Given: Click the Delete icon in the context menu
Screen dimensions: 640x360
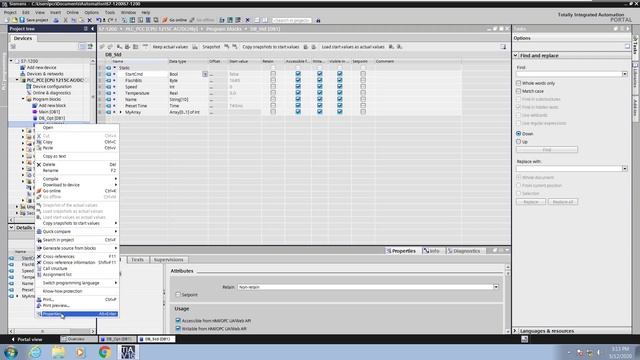Looking at the screenshot, I should [39, 164].
